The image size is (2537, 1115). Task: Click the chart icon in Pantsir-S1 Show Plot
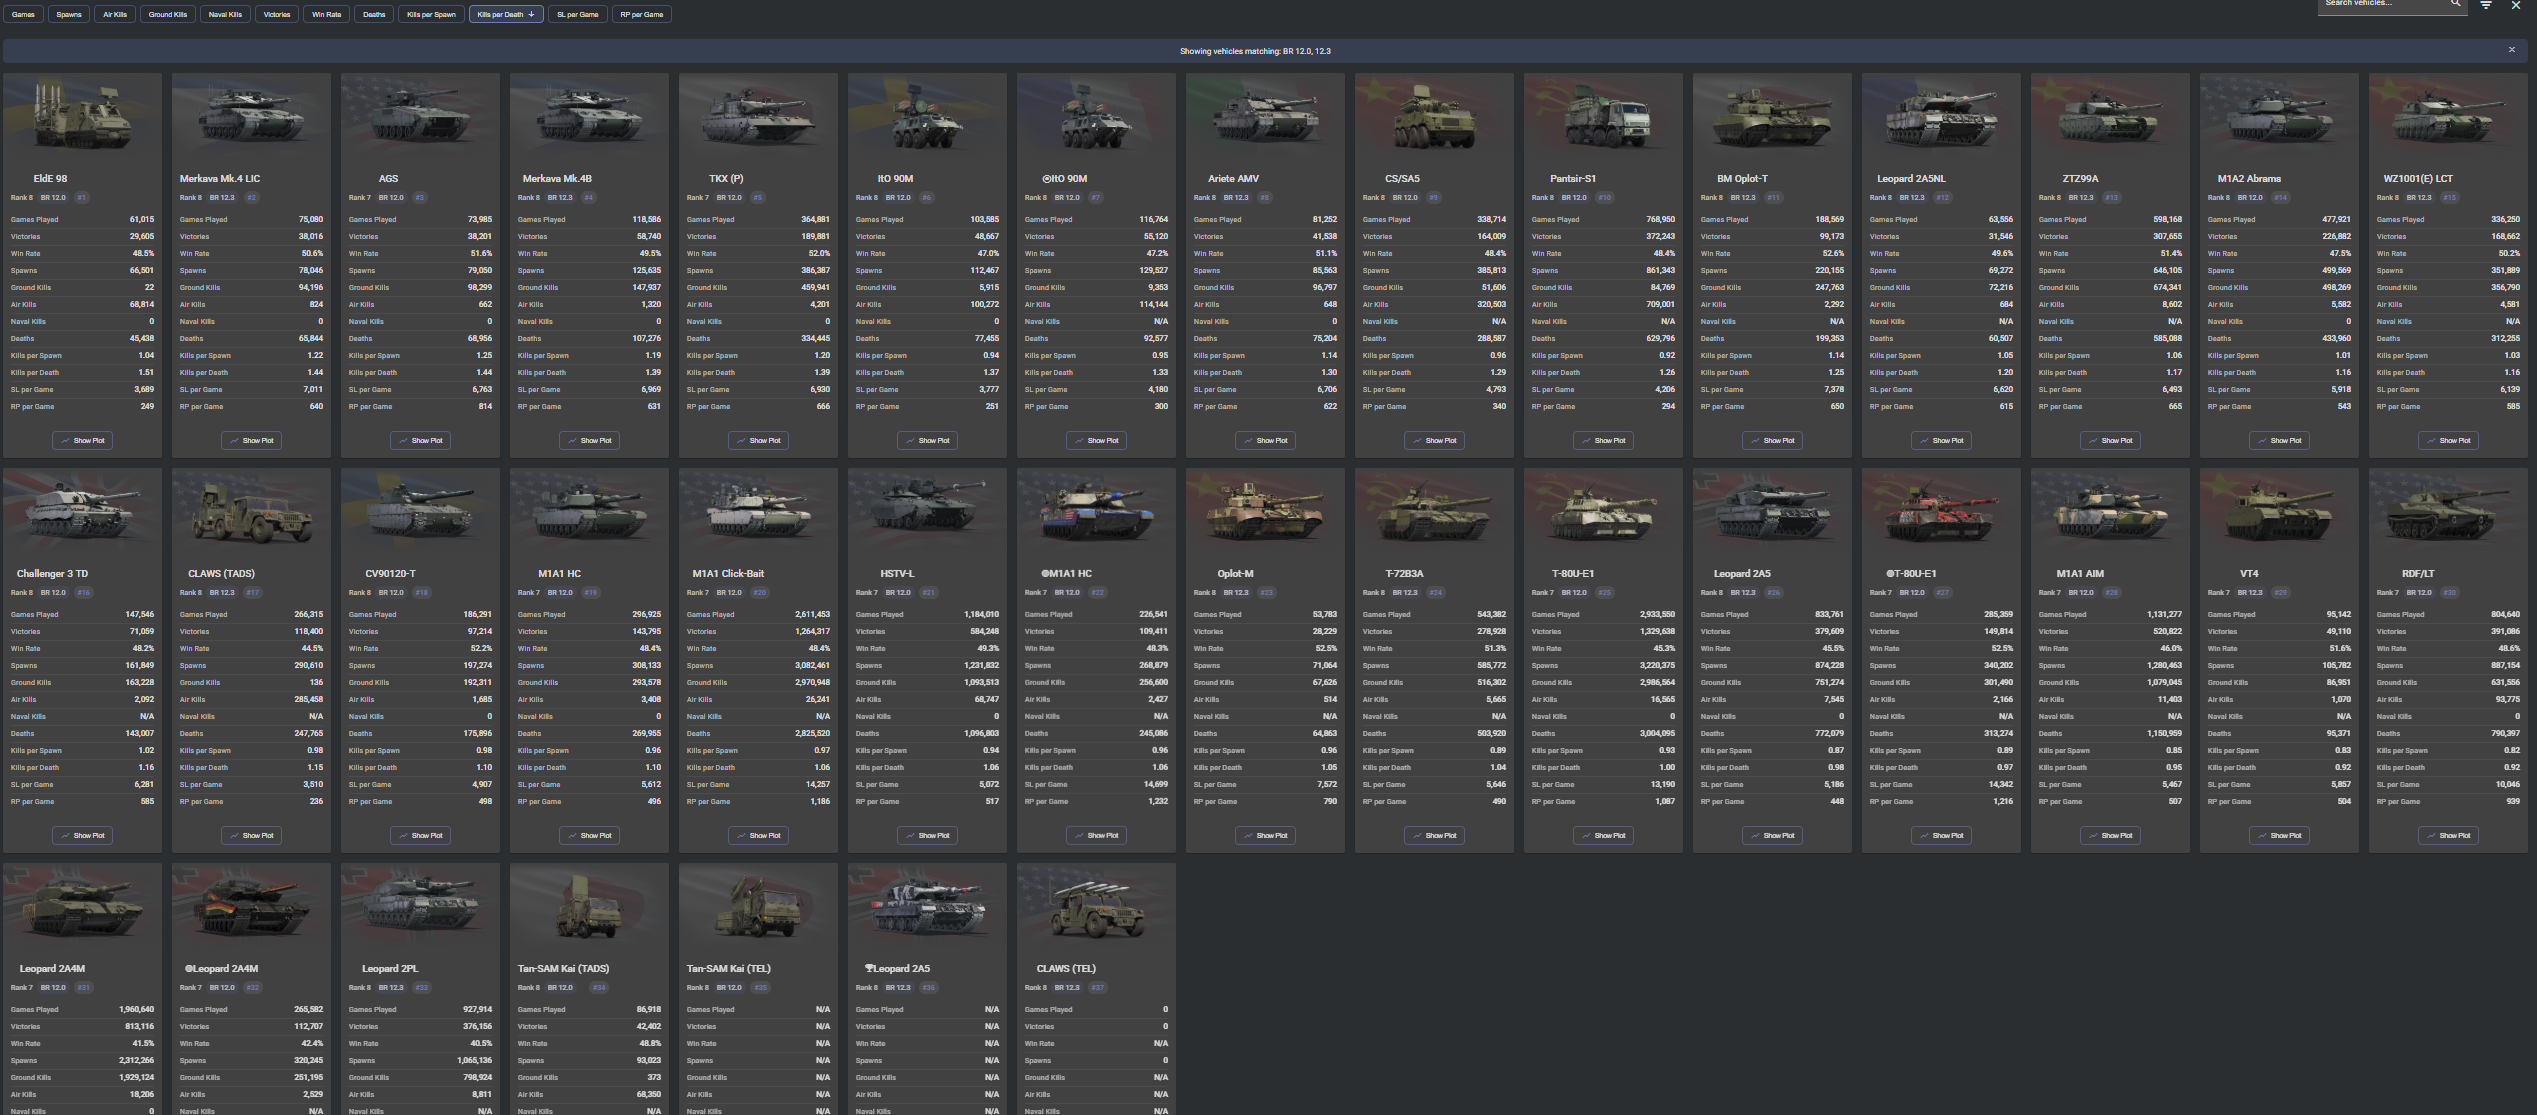(x=1587, y=440)
